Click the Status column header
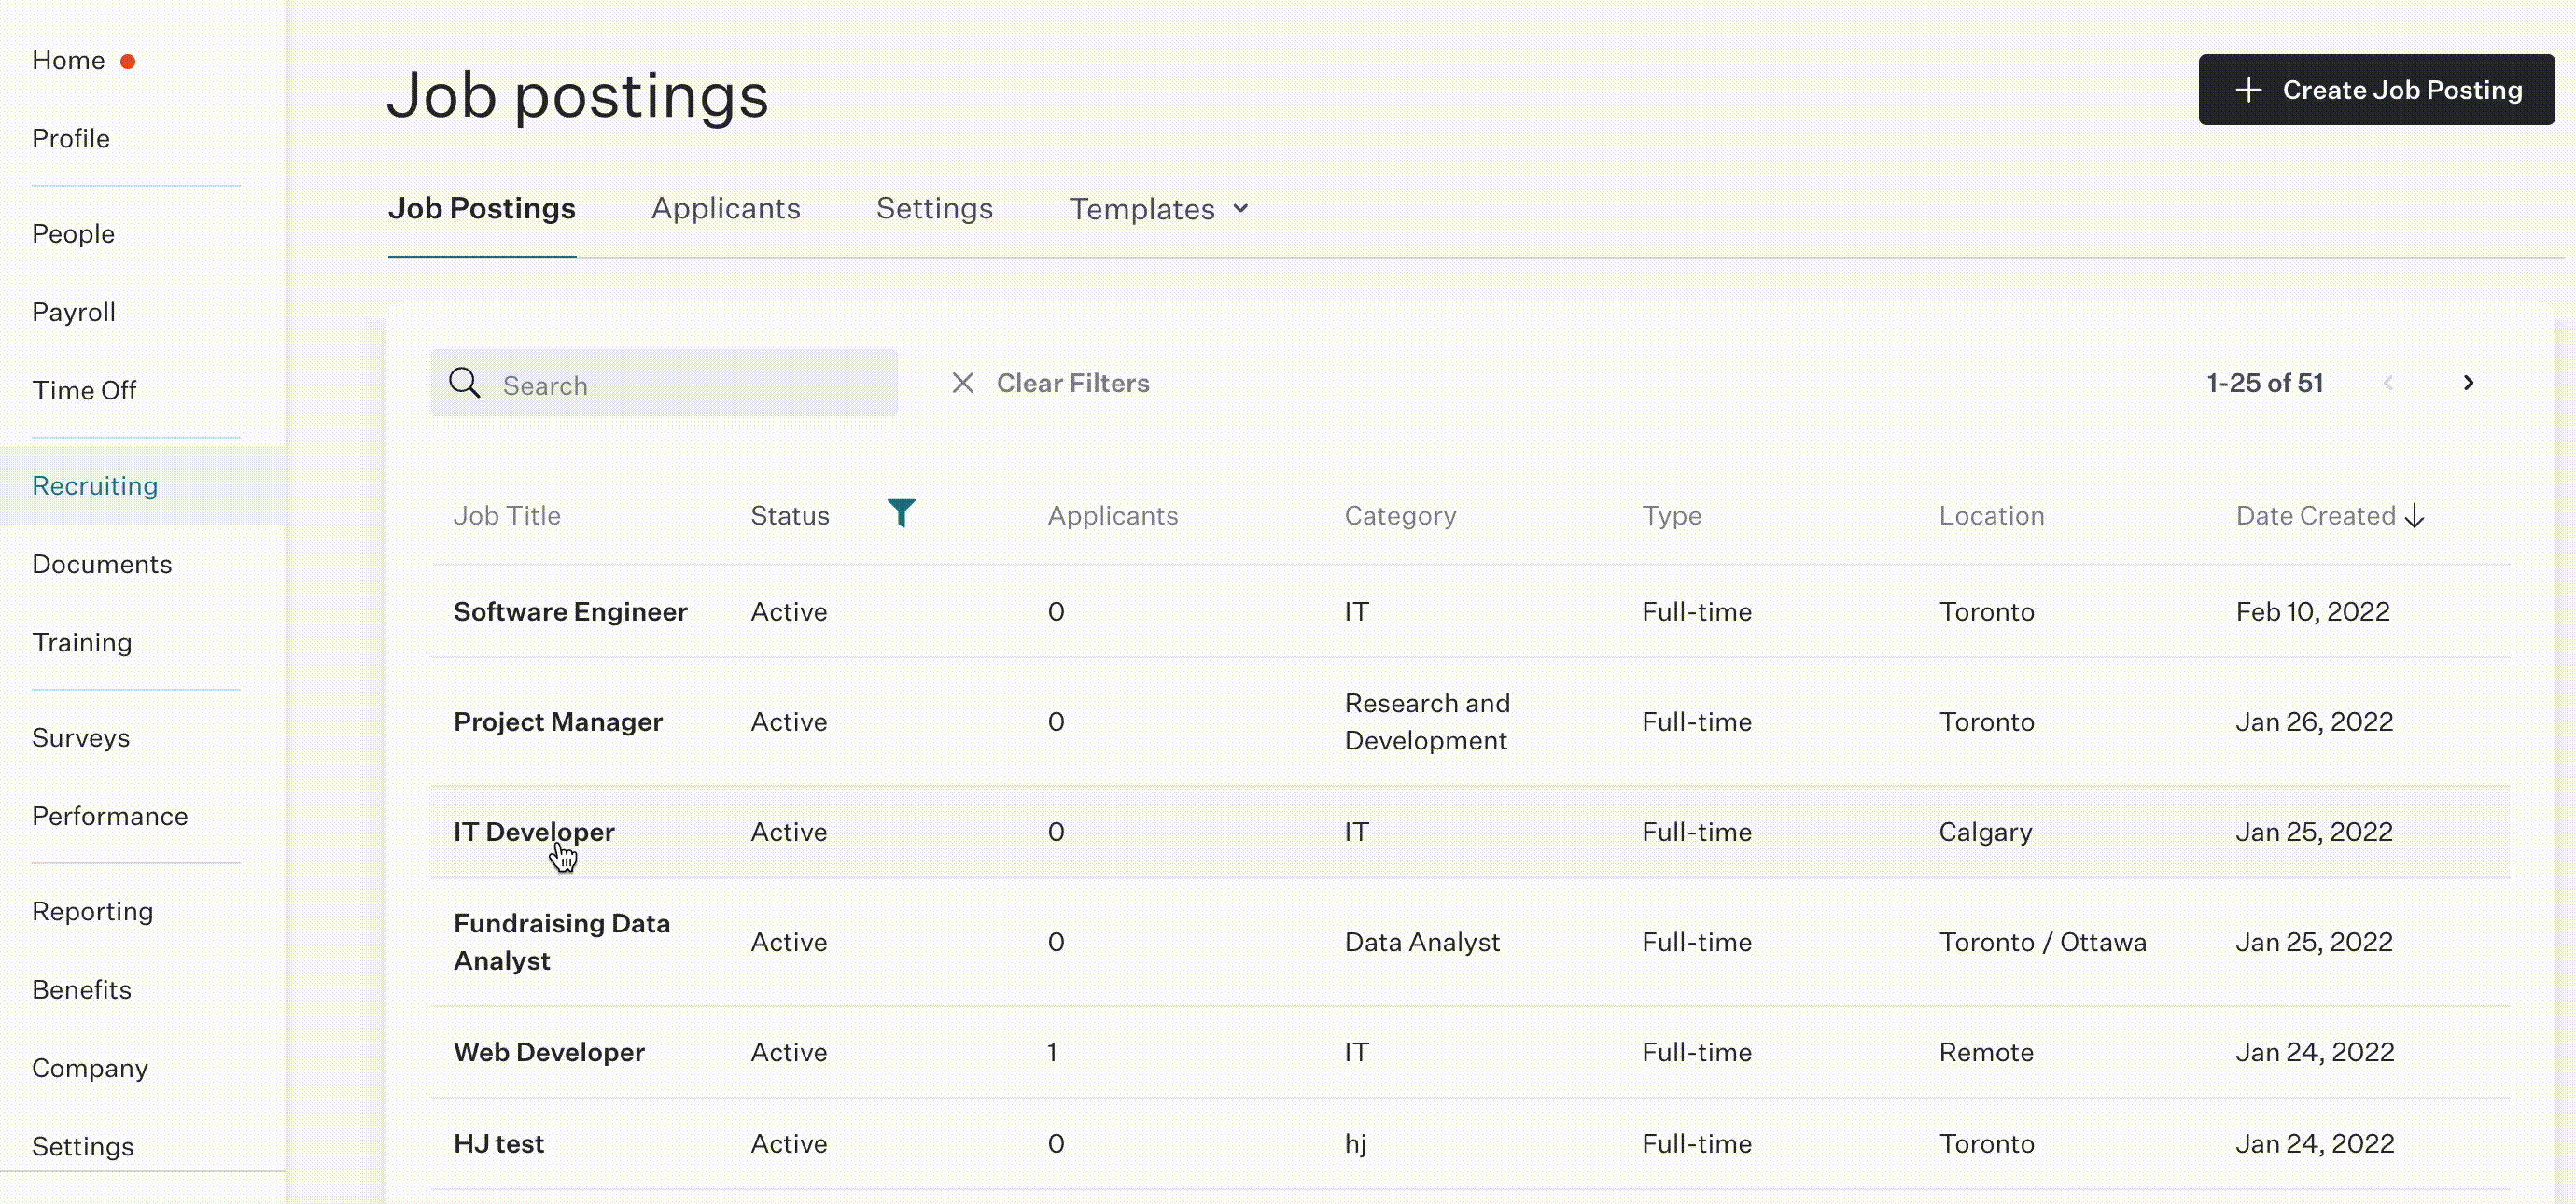The height and width of the screenshot is (1204, 2576). 790,516
